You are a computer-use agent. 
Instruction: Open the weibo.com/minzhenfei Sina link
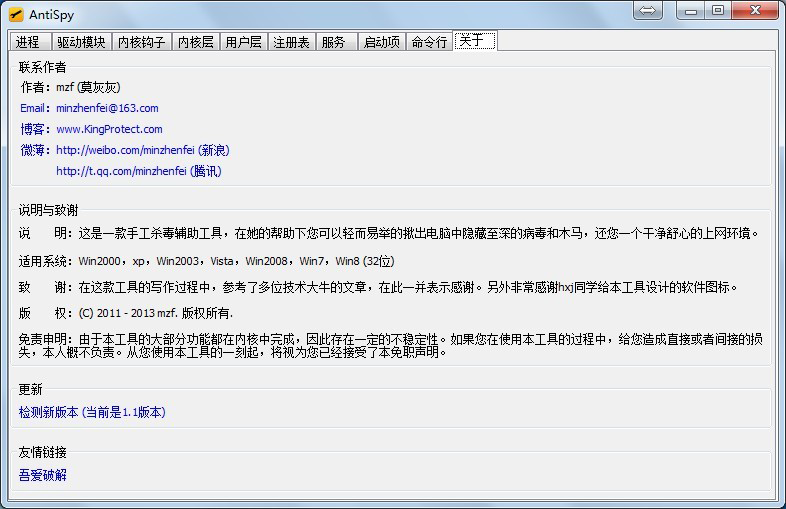(x=142, y=150)
